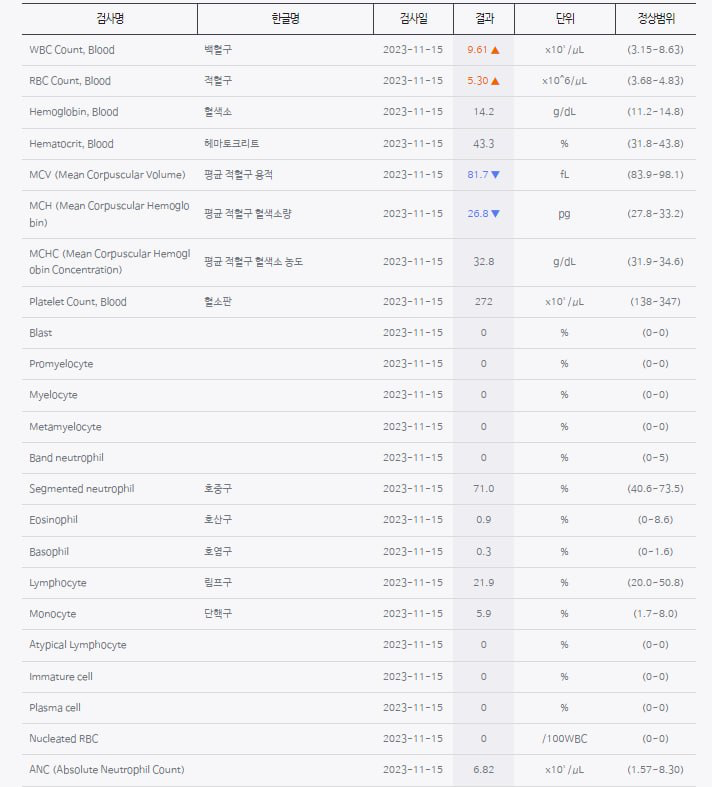The image size is (712, 787).
Task: Select Platelet Count, Blood test name
Action: point(78,301)
